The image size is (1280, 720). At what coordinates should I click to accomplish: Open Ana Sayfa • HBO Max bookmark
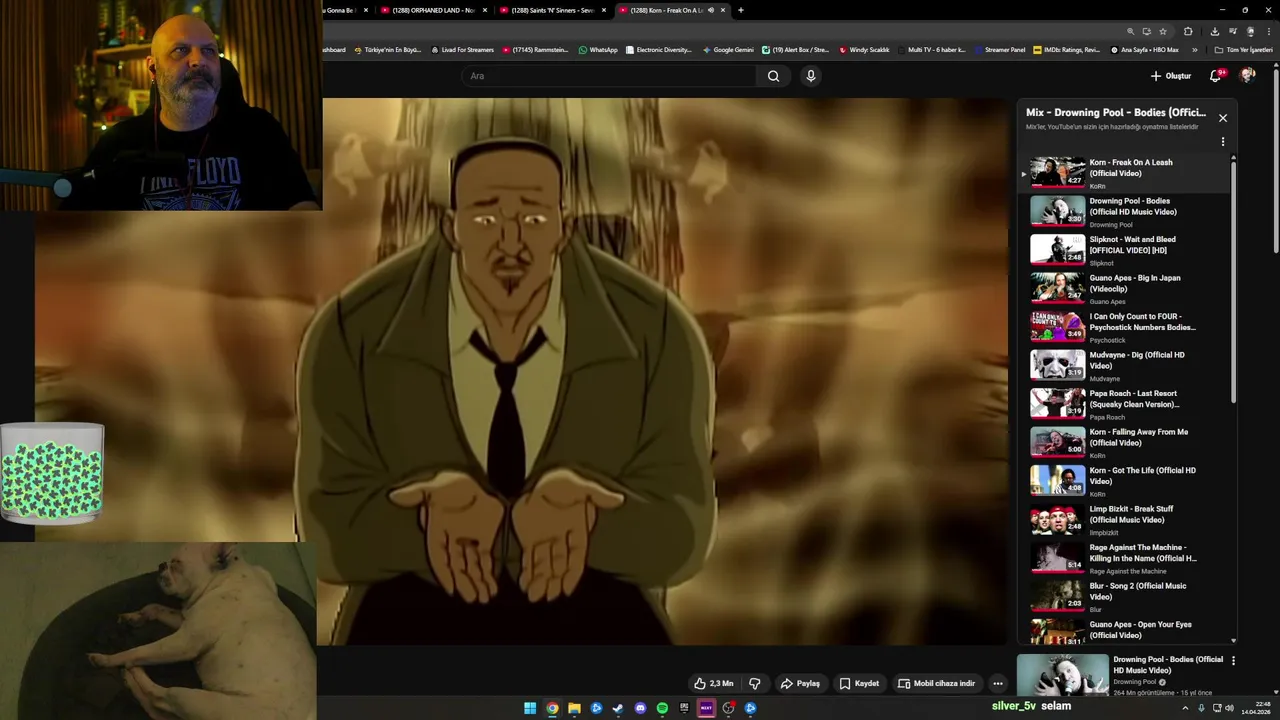pos(1145,50)
